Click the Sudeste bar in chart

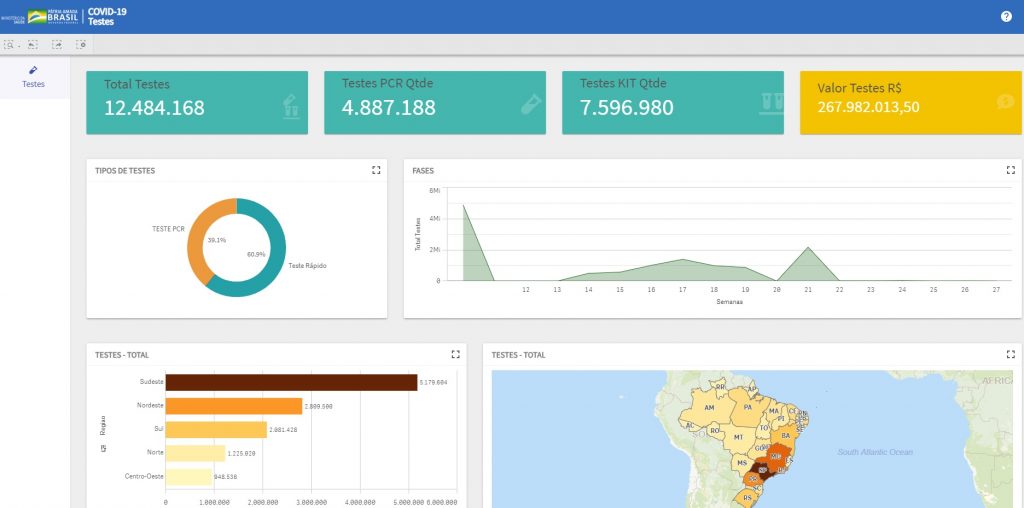290,382
